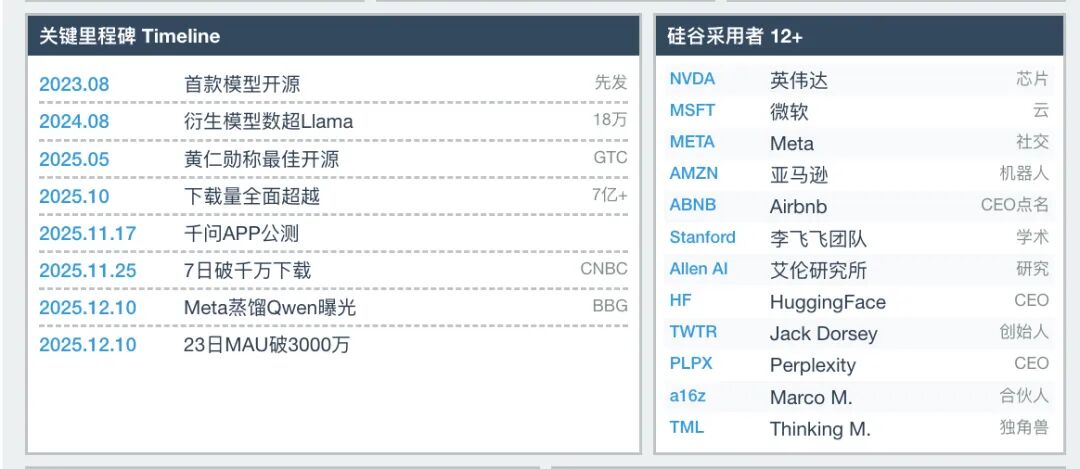Select the 2025.11.25 date entry

(87, 271)
